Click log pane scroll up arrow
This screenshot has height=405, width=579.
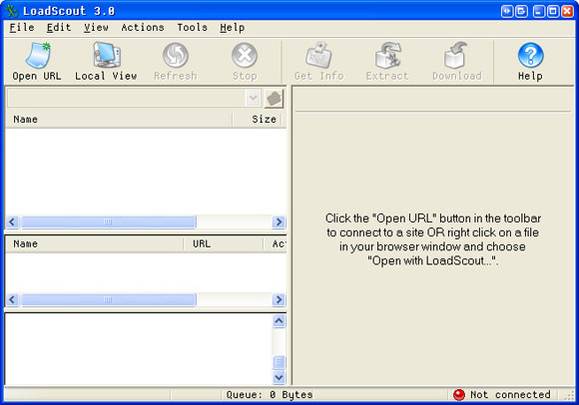coord(279,321)
